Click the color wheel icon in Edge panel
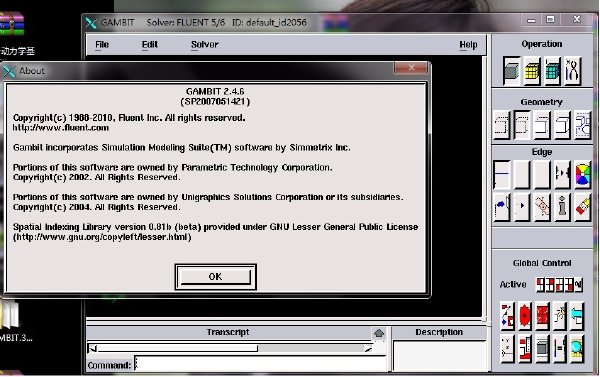The height and width of the screenshot is (377, 600). click(583, 175)
